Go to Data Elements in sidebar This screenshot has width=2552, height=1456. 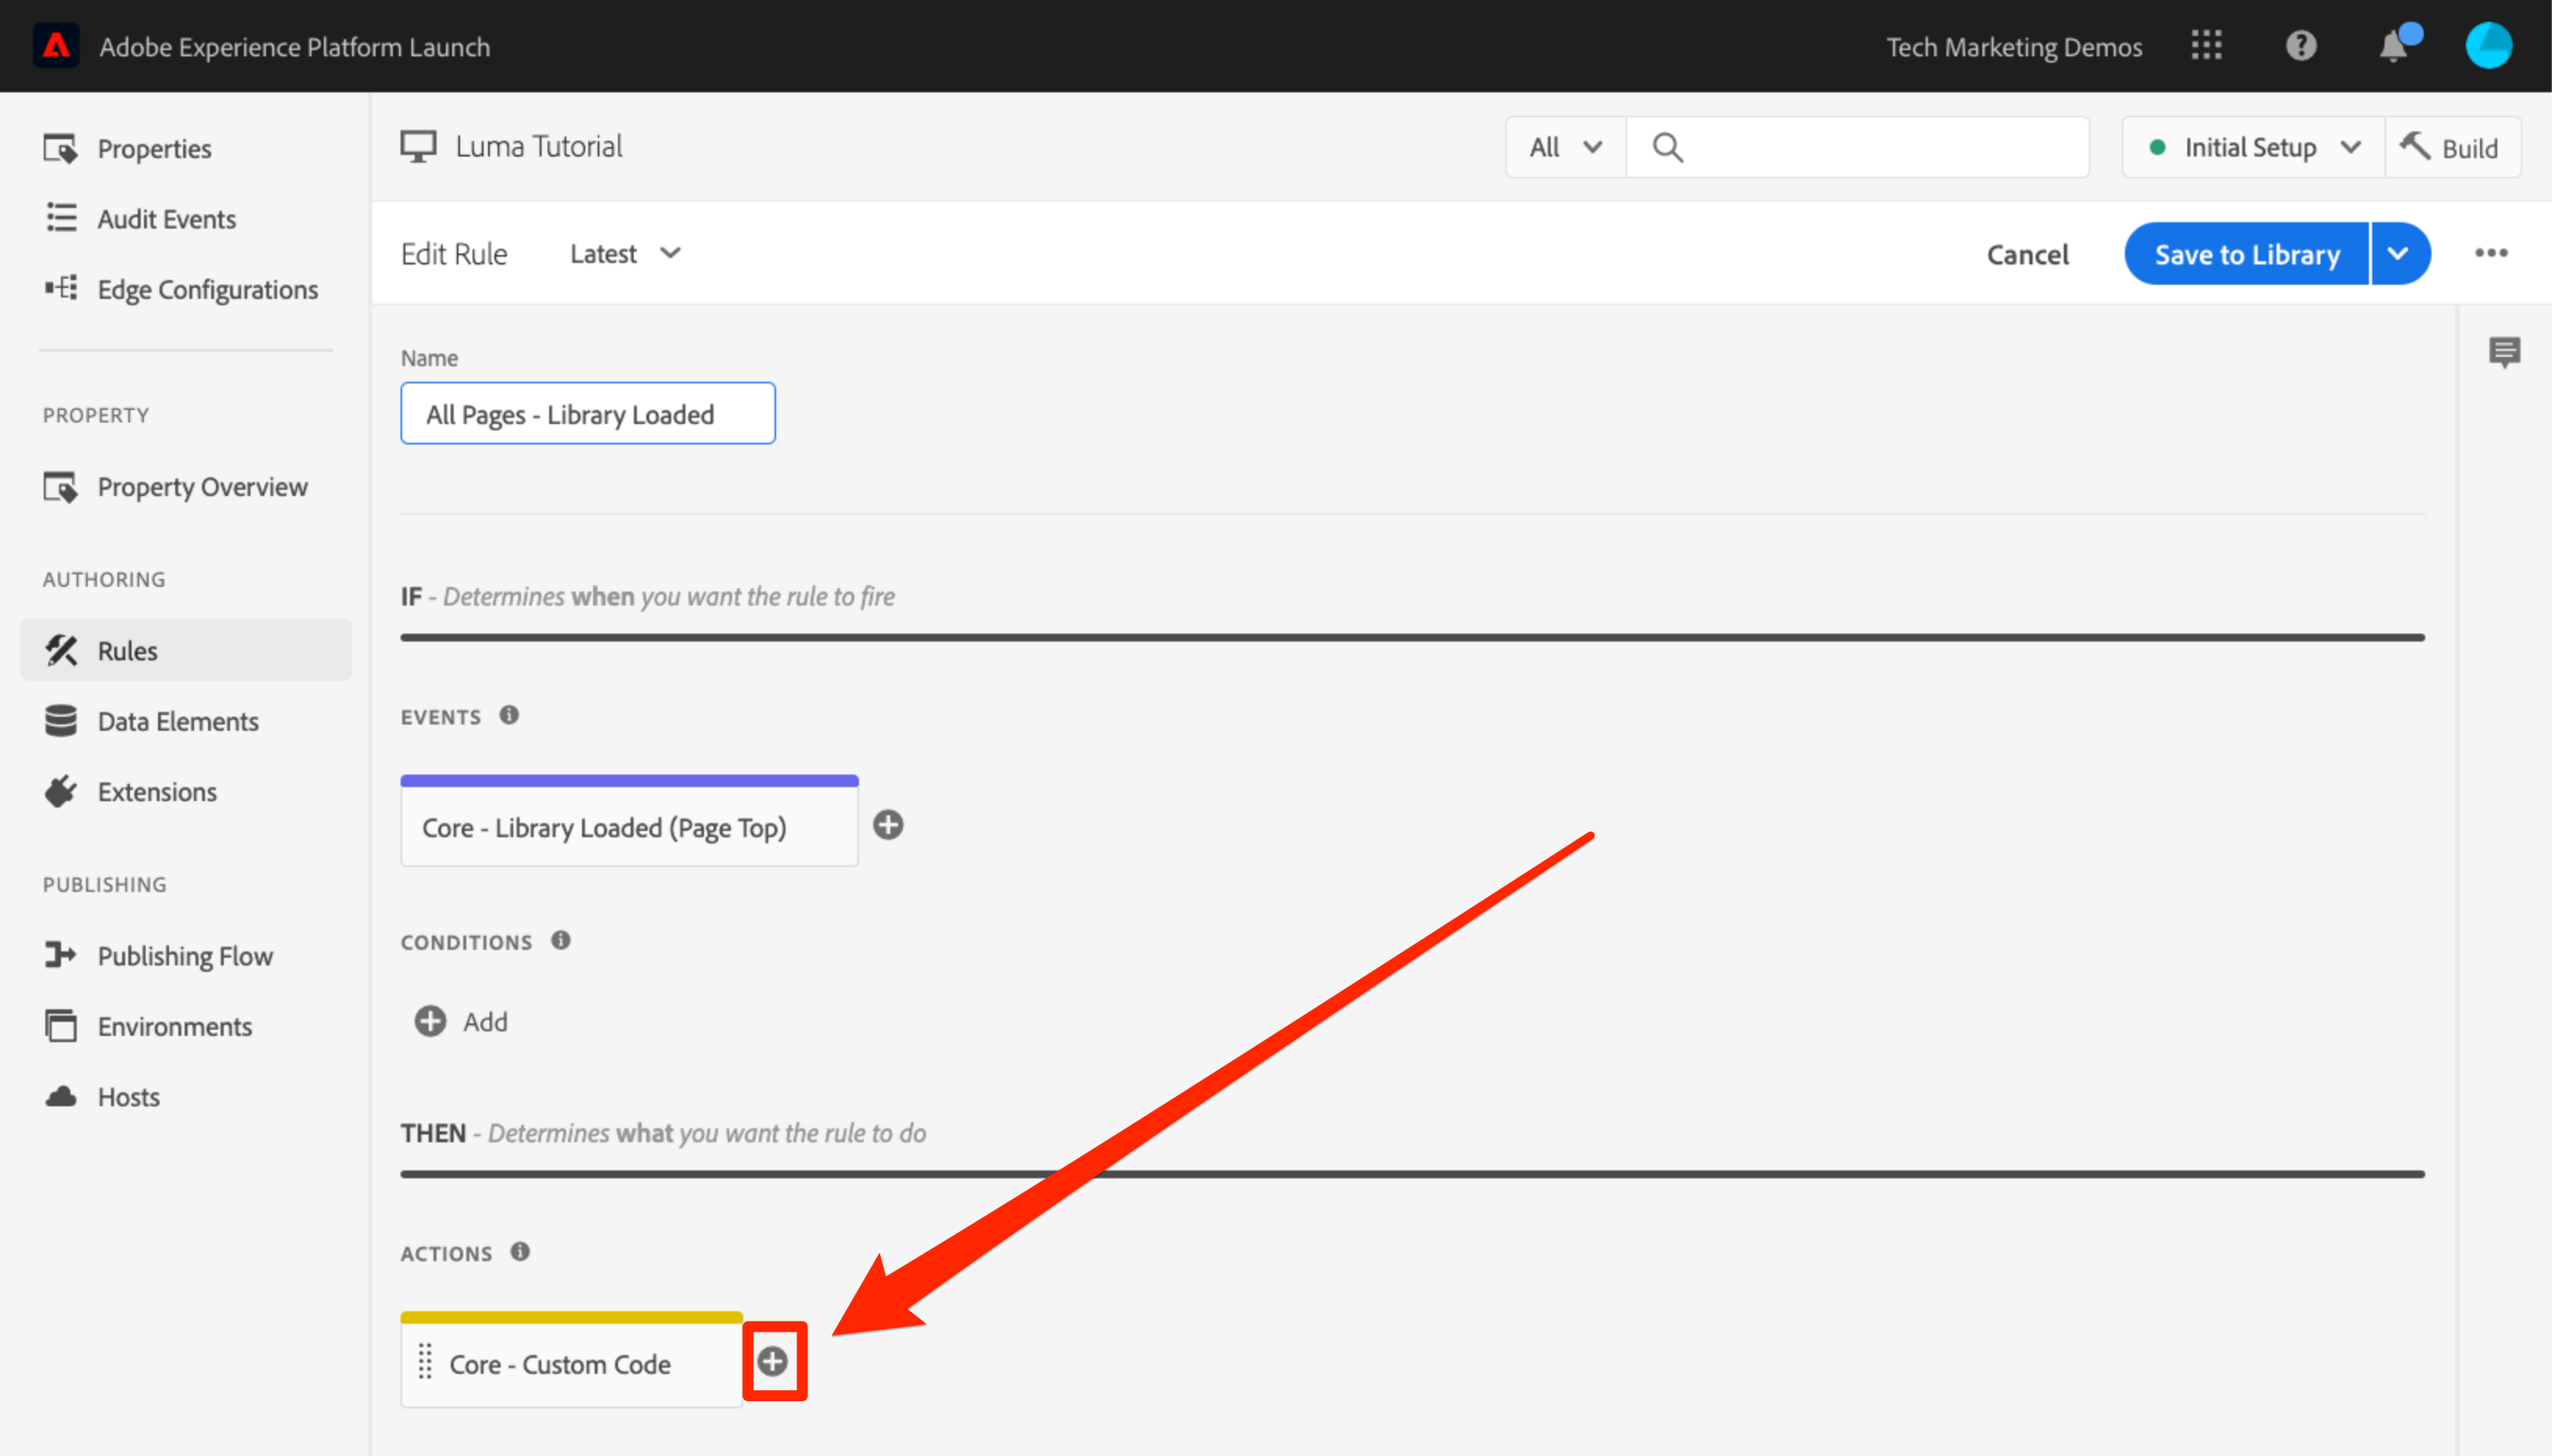point(178,721)
